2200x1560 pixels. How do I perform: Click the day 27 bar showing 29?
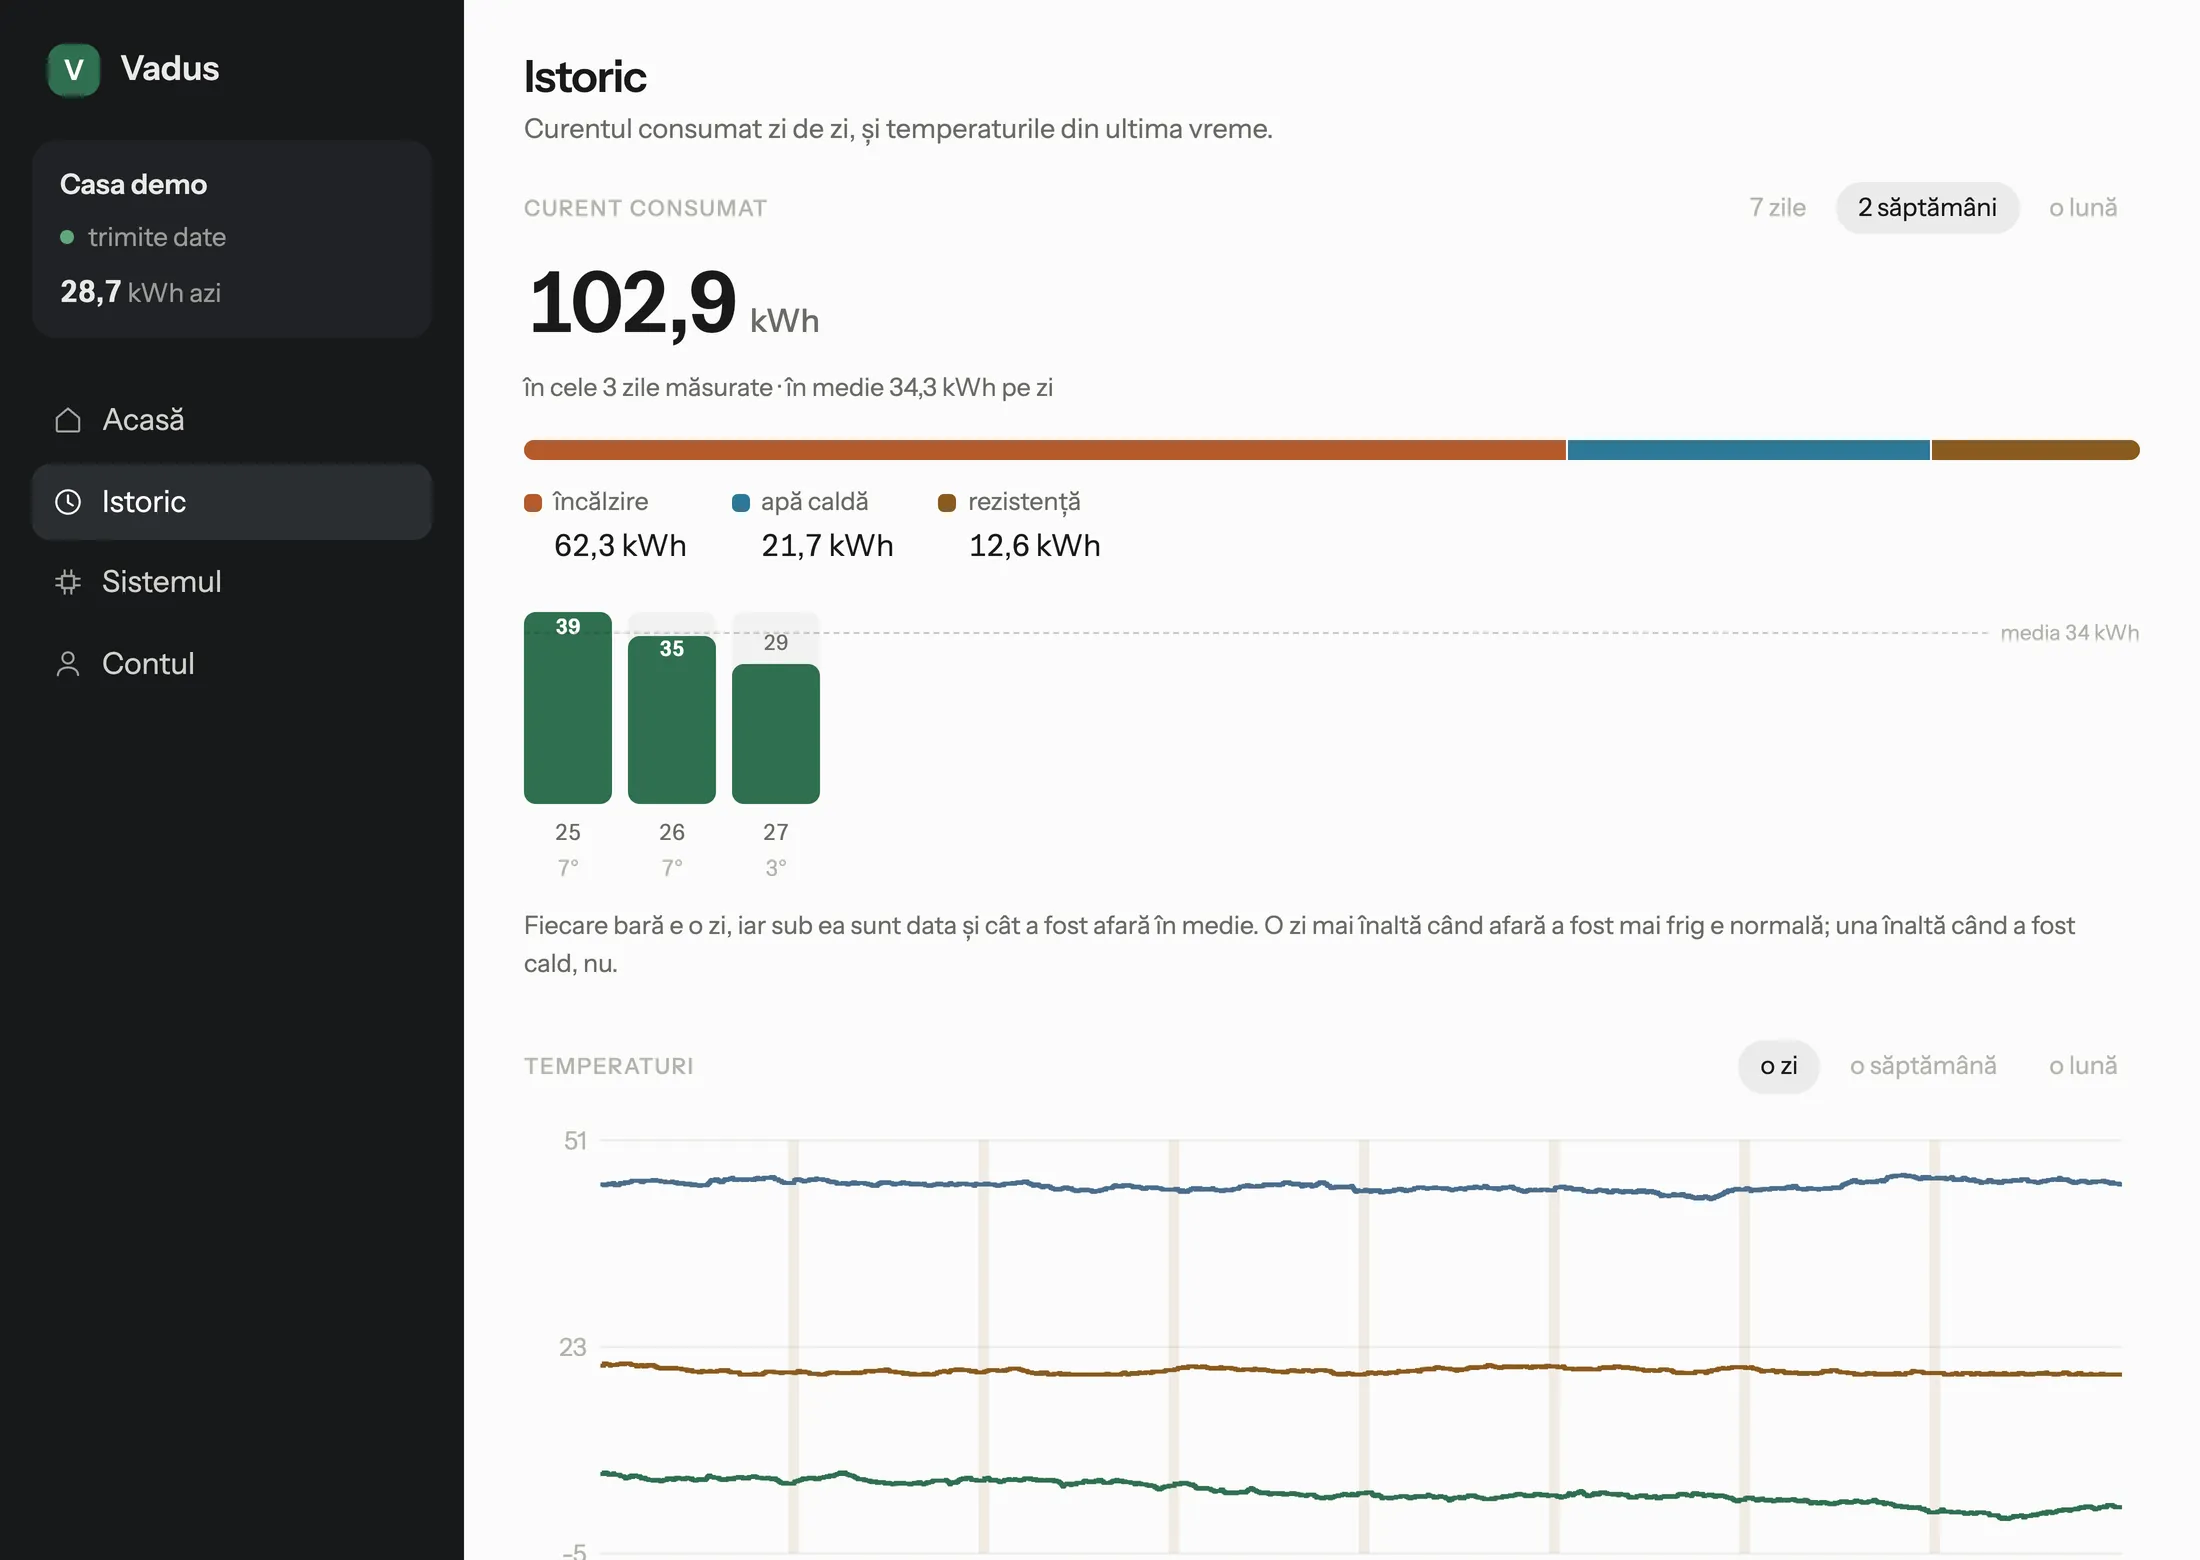point(776,734)
